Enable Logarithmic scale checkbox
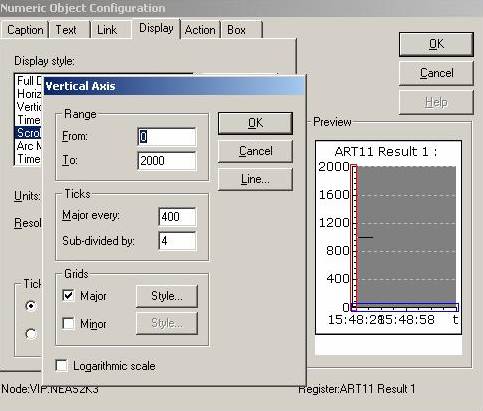The height and width of the screenshot is (411, 483). pyautogui.click(x=61, y=366)
